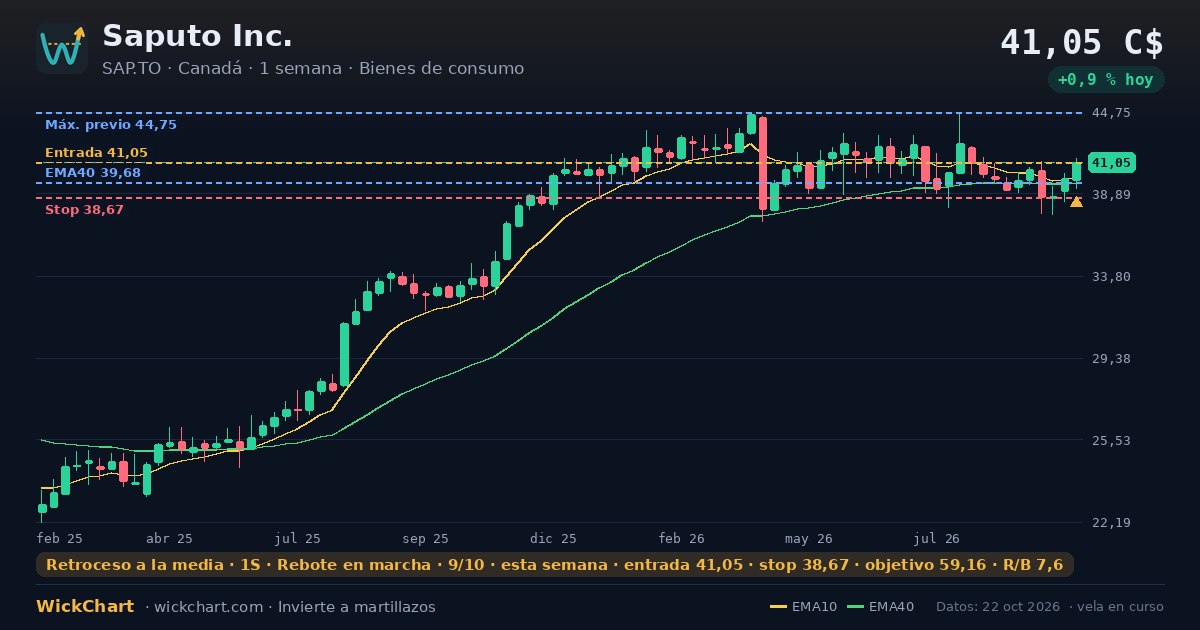The width and height of the screenshot is (1200, 630).
Task: Click the EMA40 green legend swatch
Action: [x=855, y=607]
